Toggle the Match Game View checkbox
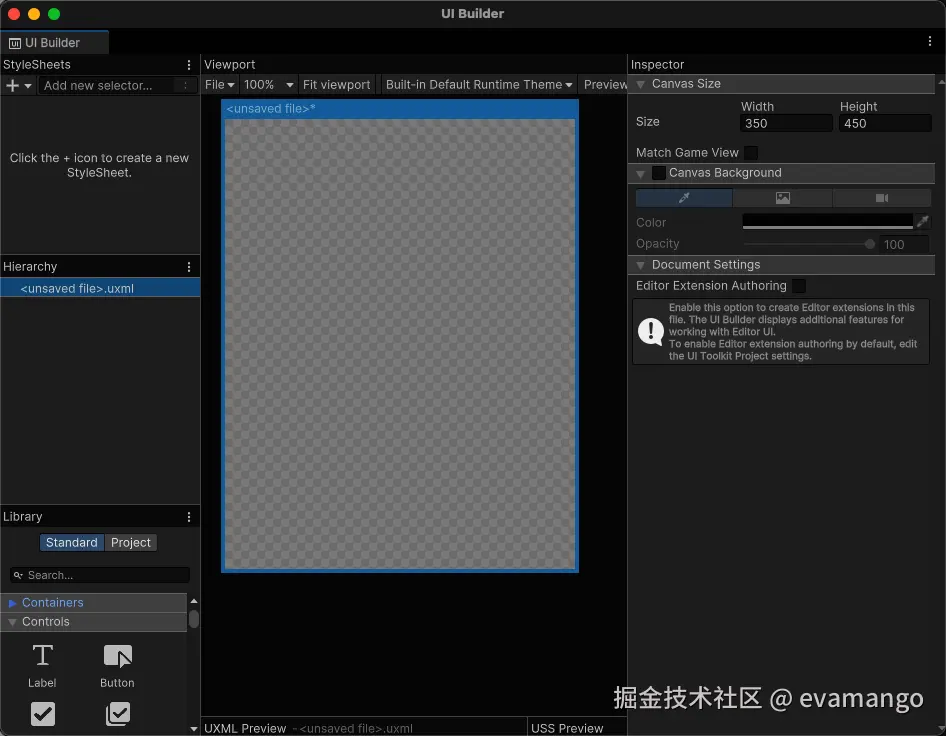 751,153
